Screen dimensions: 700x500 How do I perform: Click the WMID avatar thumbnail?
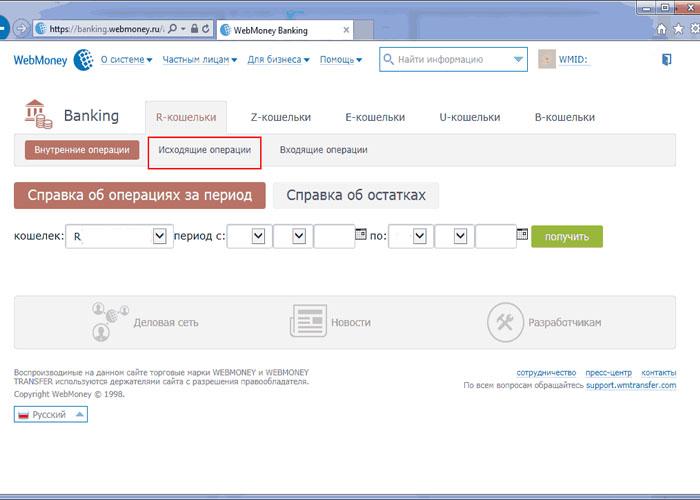point(546,59)
